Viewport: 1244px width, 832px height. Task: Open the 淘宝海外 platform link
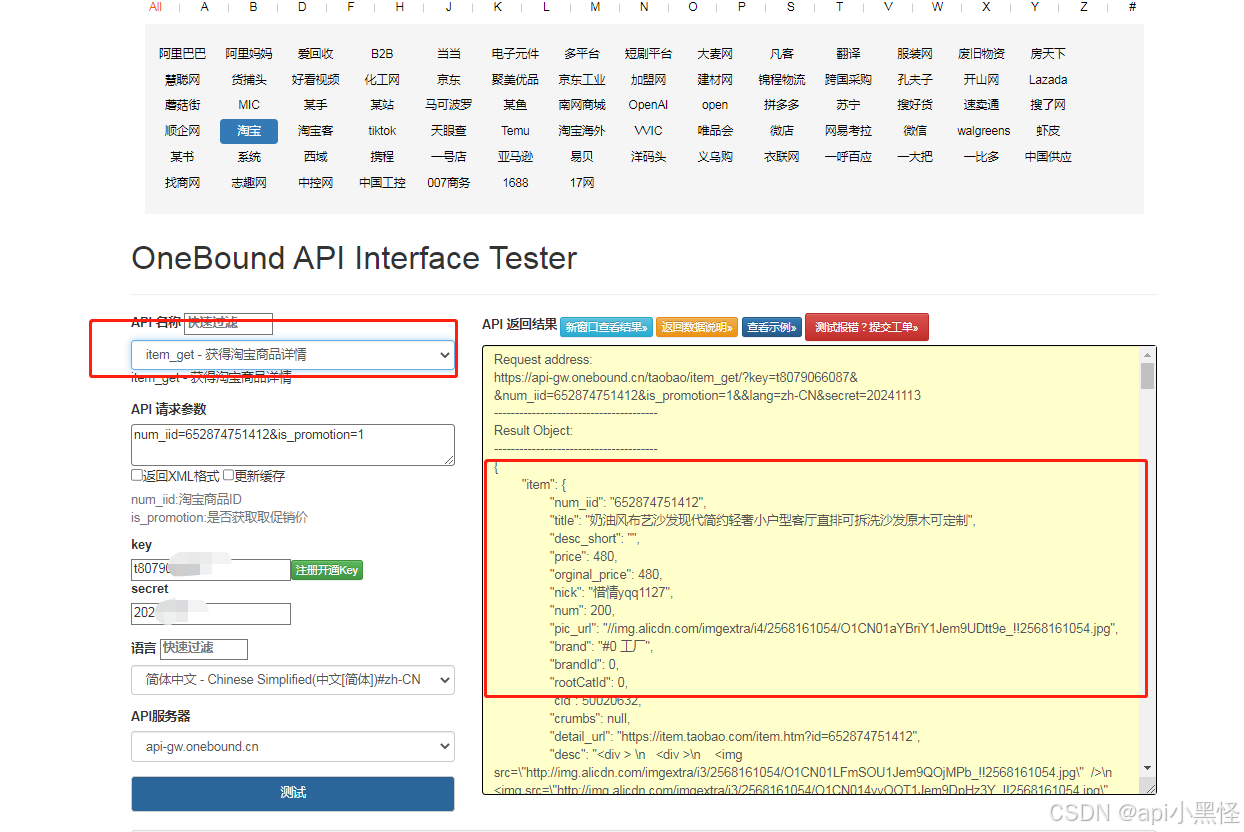[x=582, y=131]
